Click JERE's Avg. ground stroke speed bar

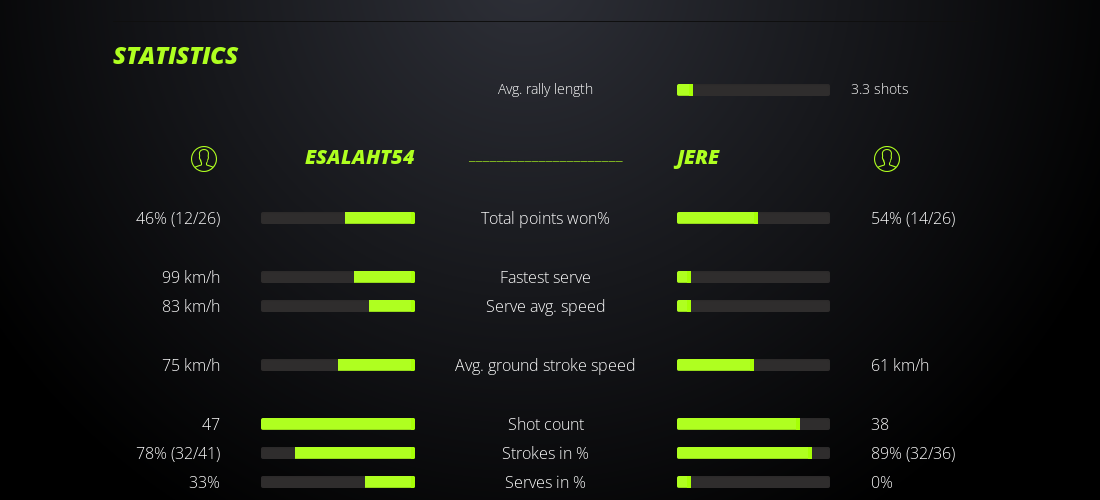click(753, 365)
